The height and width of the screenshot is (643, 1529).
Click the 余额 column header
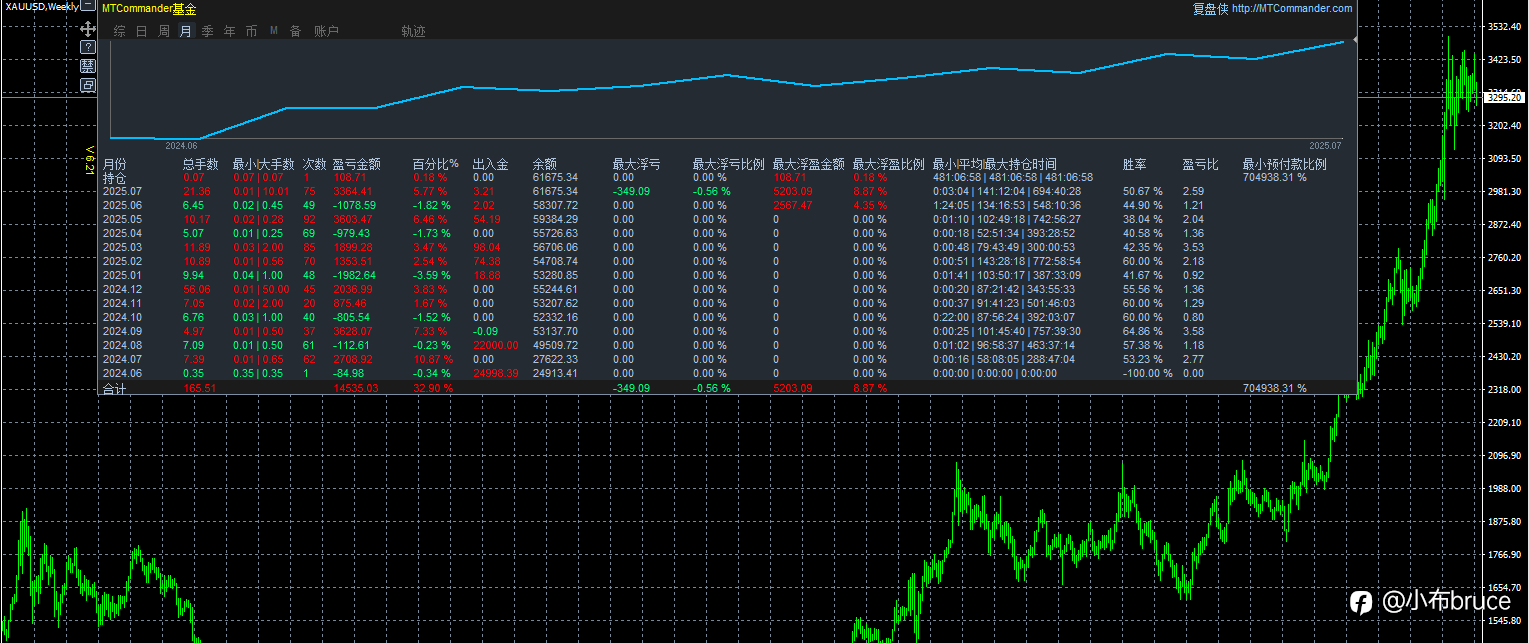point(545,164)
